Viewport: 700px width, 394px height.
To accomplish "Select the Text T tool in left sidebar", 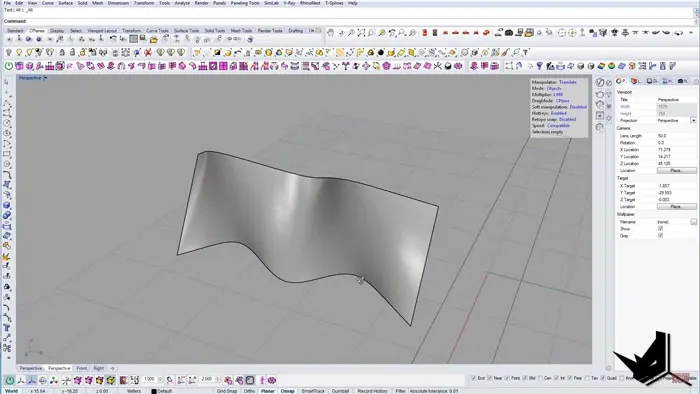I will pyautogui.click(x=7, y=328).
